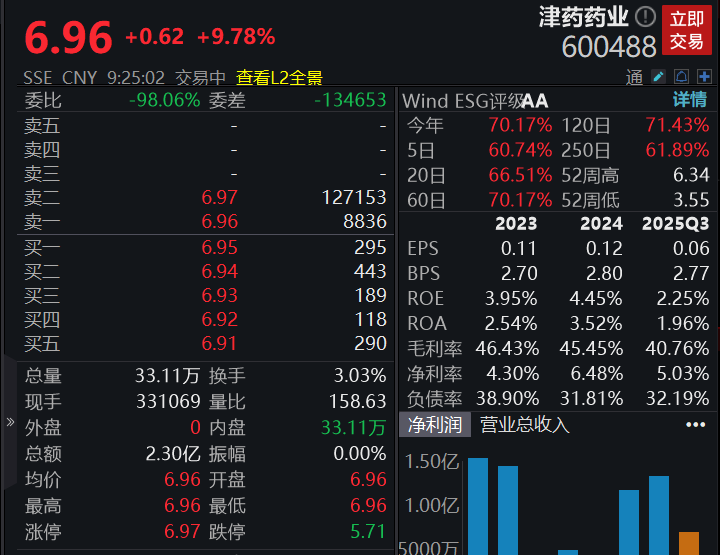Click the 买五 bid price 6.91

[x=219, y=343]
